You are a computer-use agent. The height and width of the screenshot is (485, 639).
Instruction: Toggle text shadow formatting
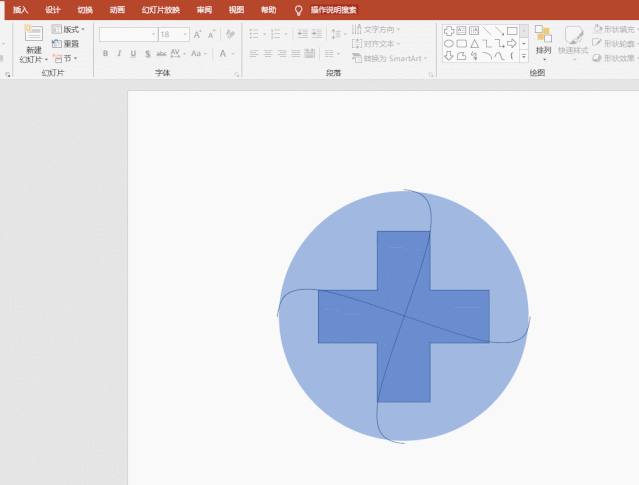(148, 54)
